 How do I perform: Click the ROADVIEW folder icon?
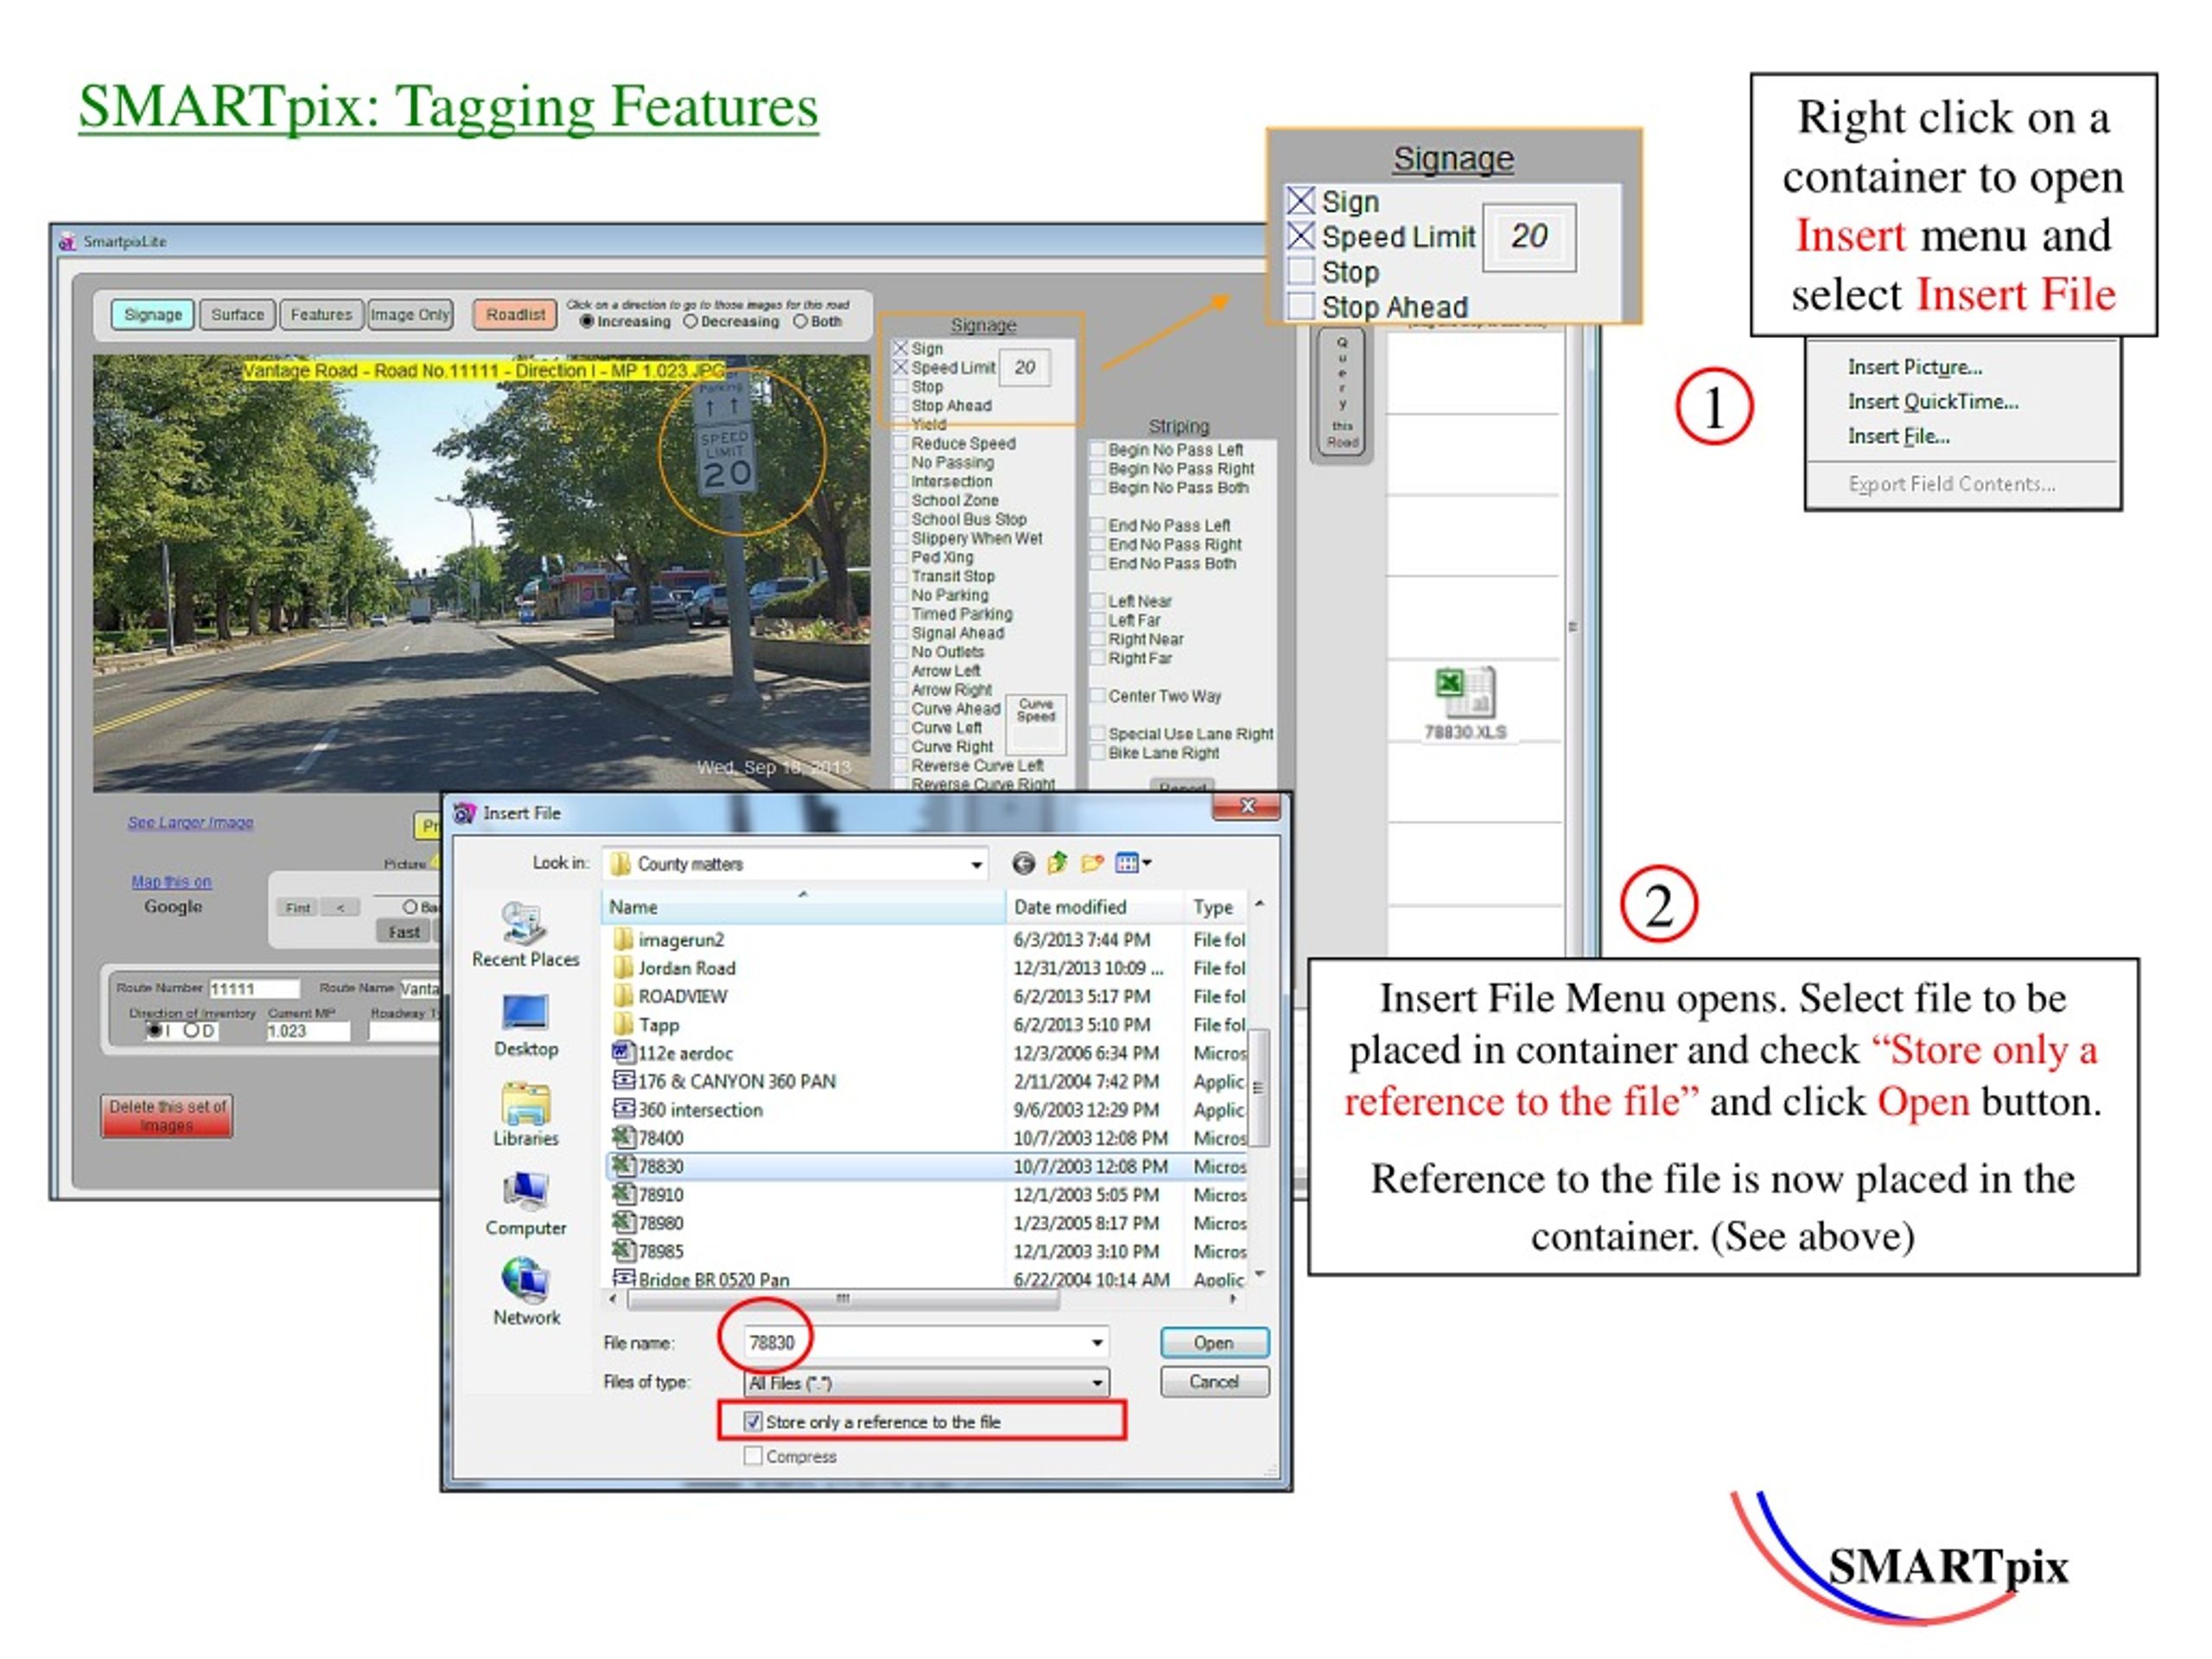point(623,996)
